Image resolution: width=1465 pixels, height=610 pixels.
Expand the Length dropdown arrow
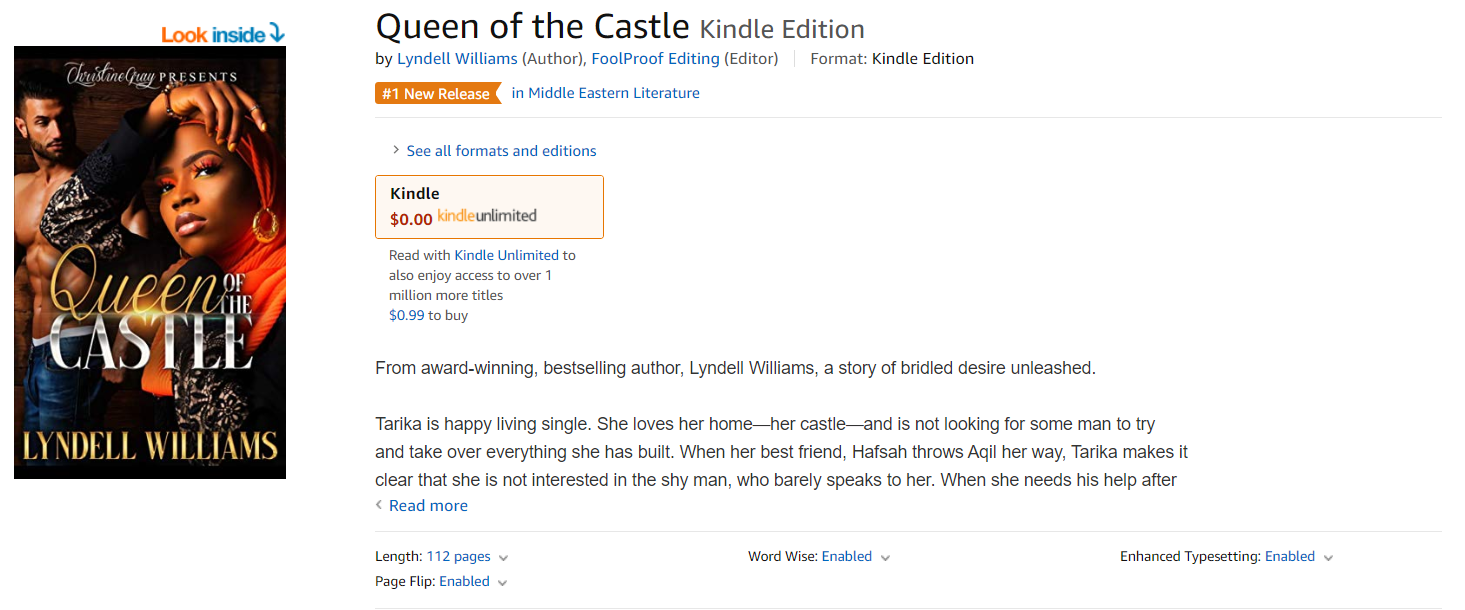503,558
